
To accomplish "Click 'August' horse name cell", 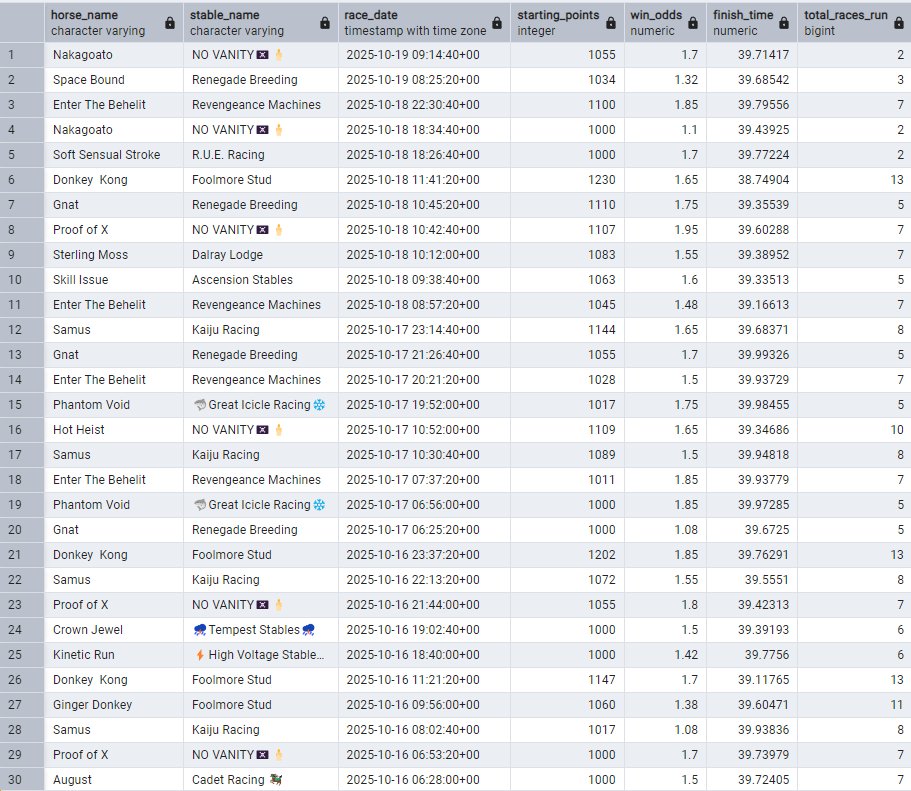I will point(114,779).
